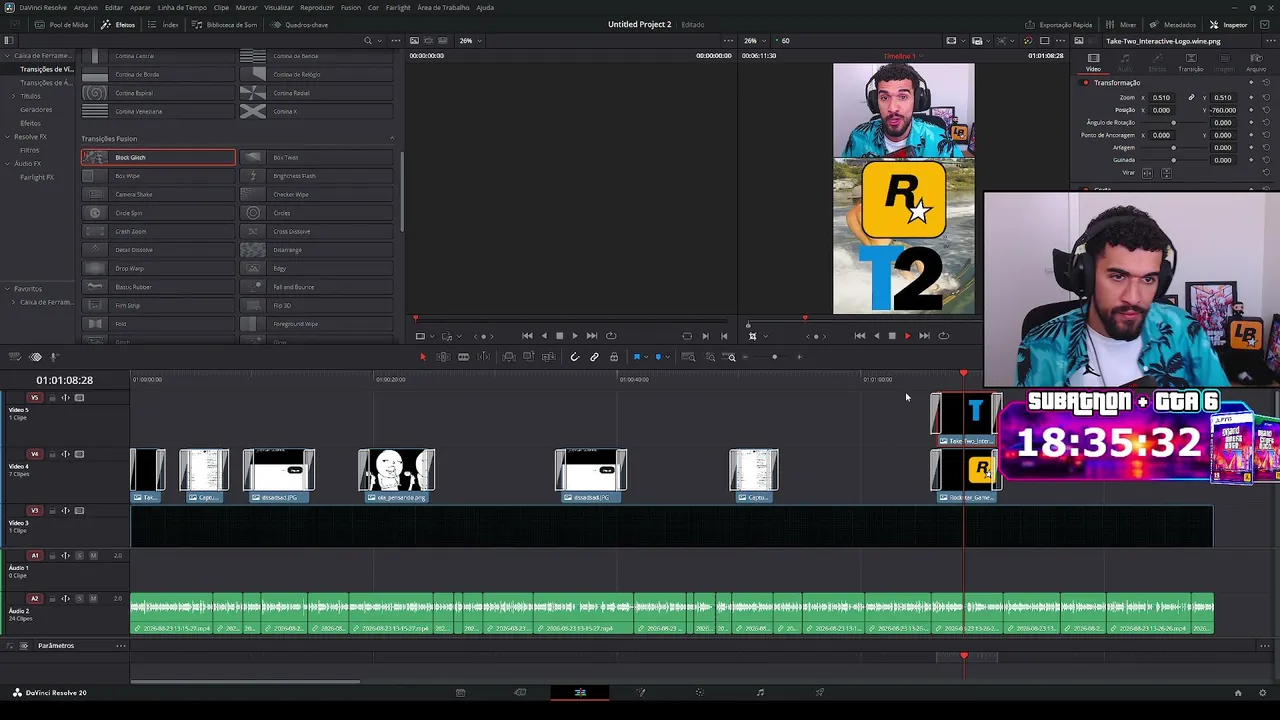Screen dimensions: 1280x720
Task: Switch to the Fairlight page icon
Action: [x=760, y=692]
